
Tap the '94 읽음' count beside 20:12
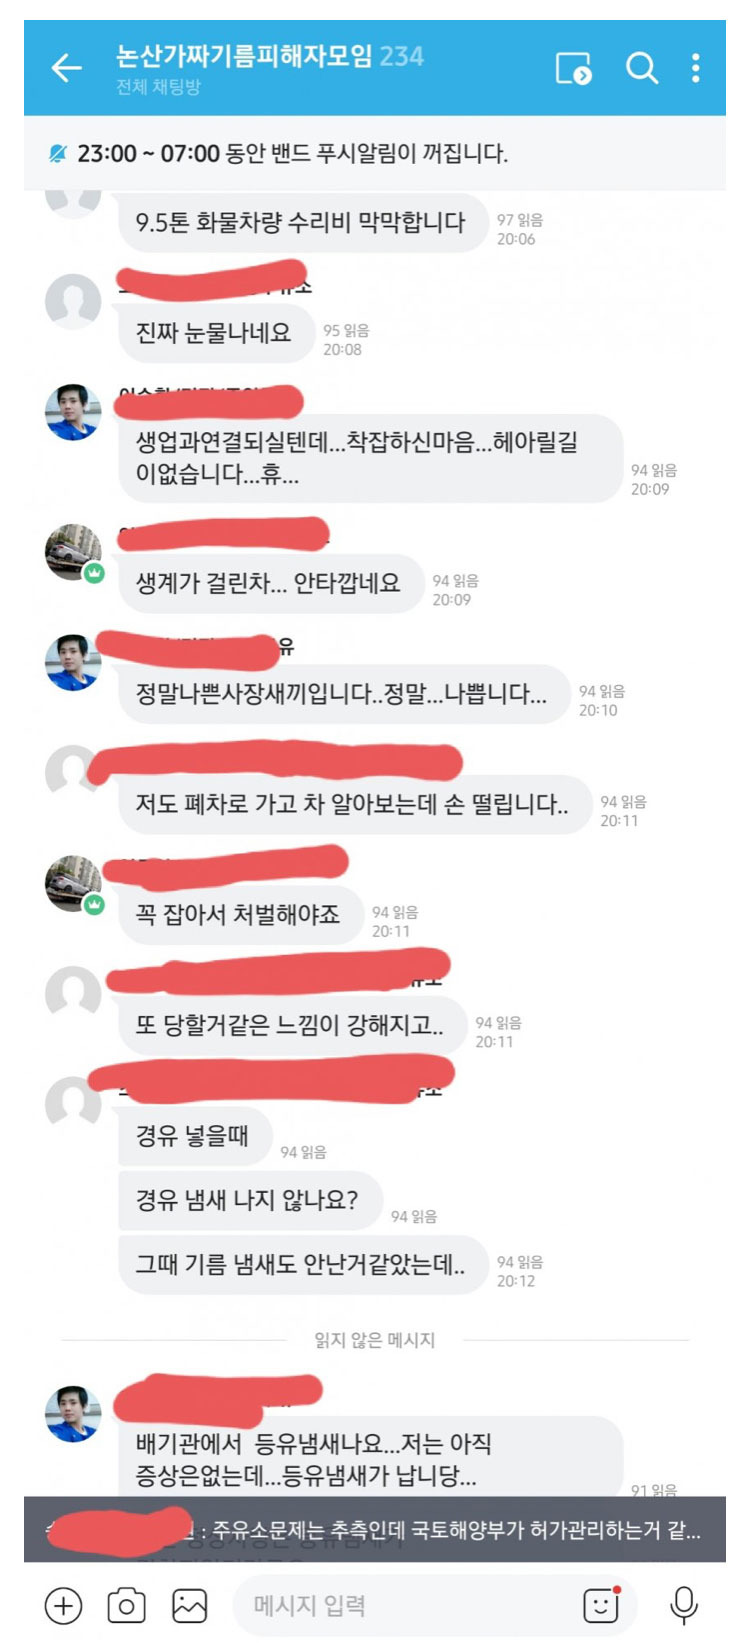(x=520, y=1262)
